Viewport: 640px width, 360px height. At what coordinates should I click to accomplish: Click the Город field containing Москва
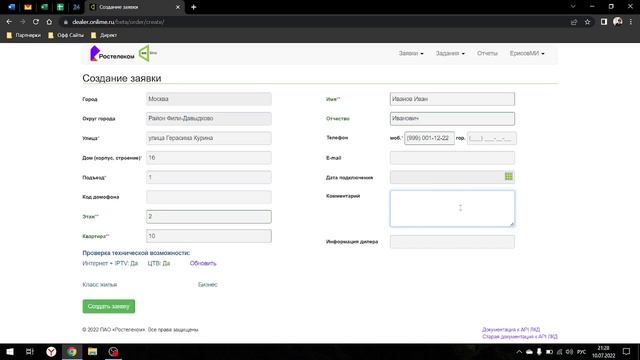point(209,99)
